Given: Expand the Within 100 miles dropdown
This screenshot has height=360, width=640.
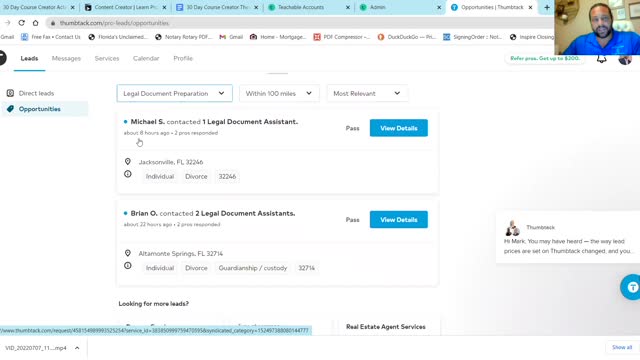Looking at the screenshot, I should click(279, 93).
